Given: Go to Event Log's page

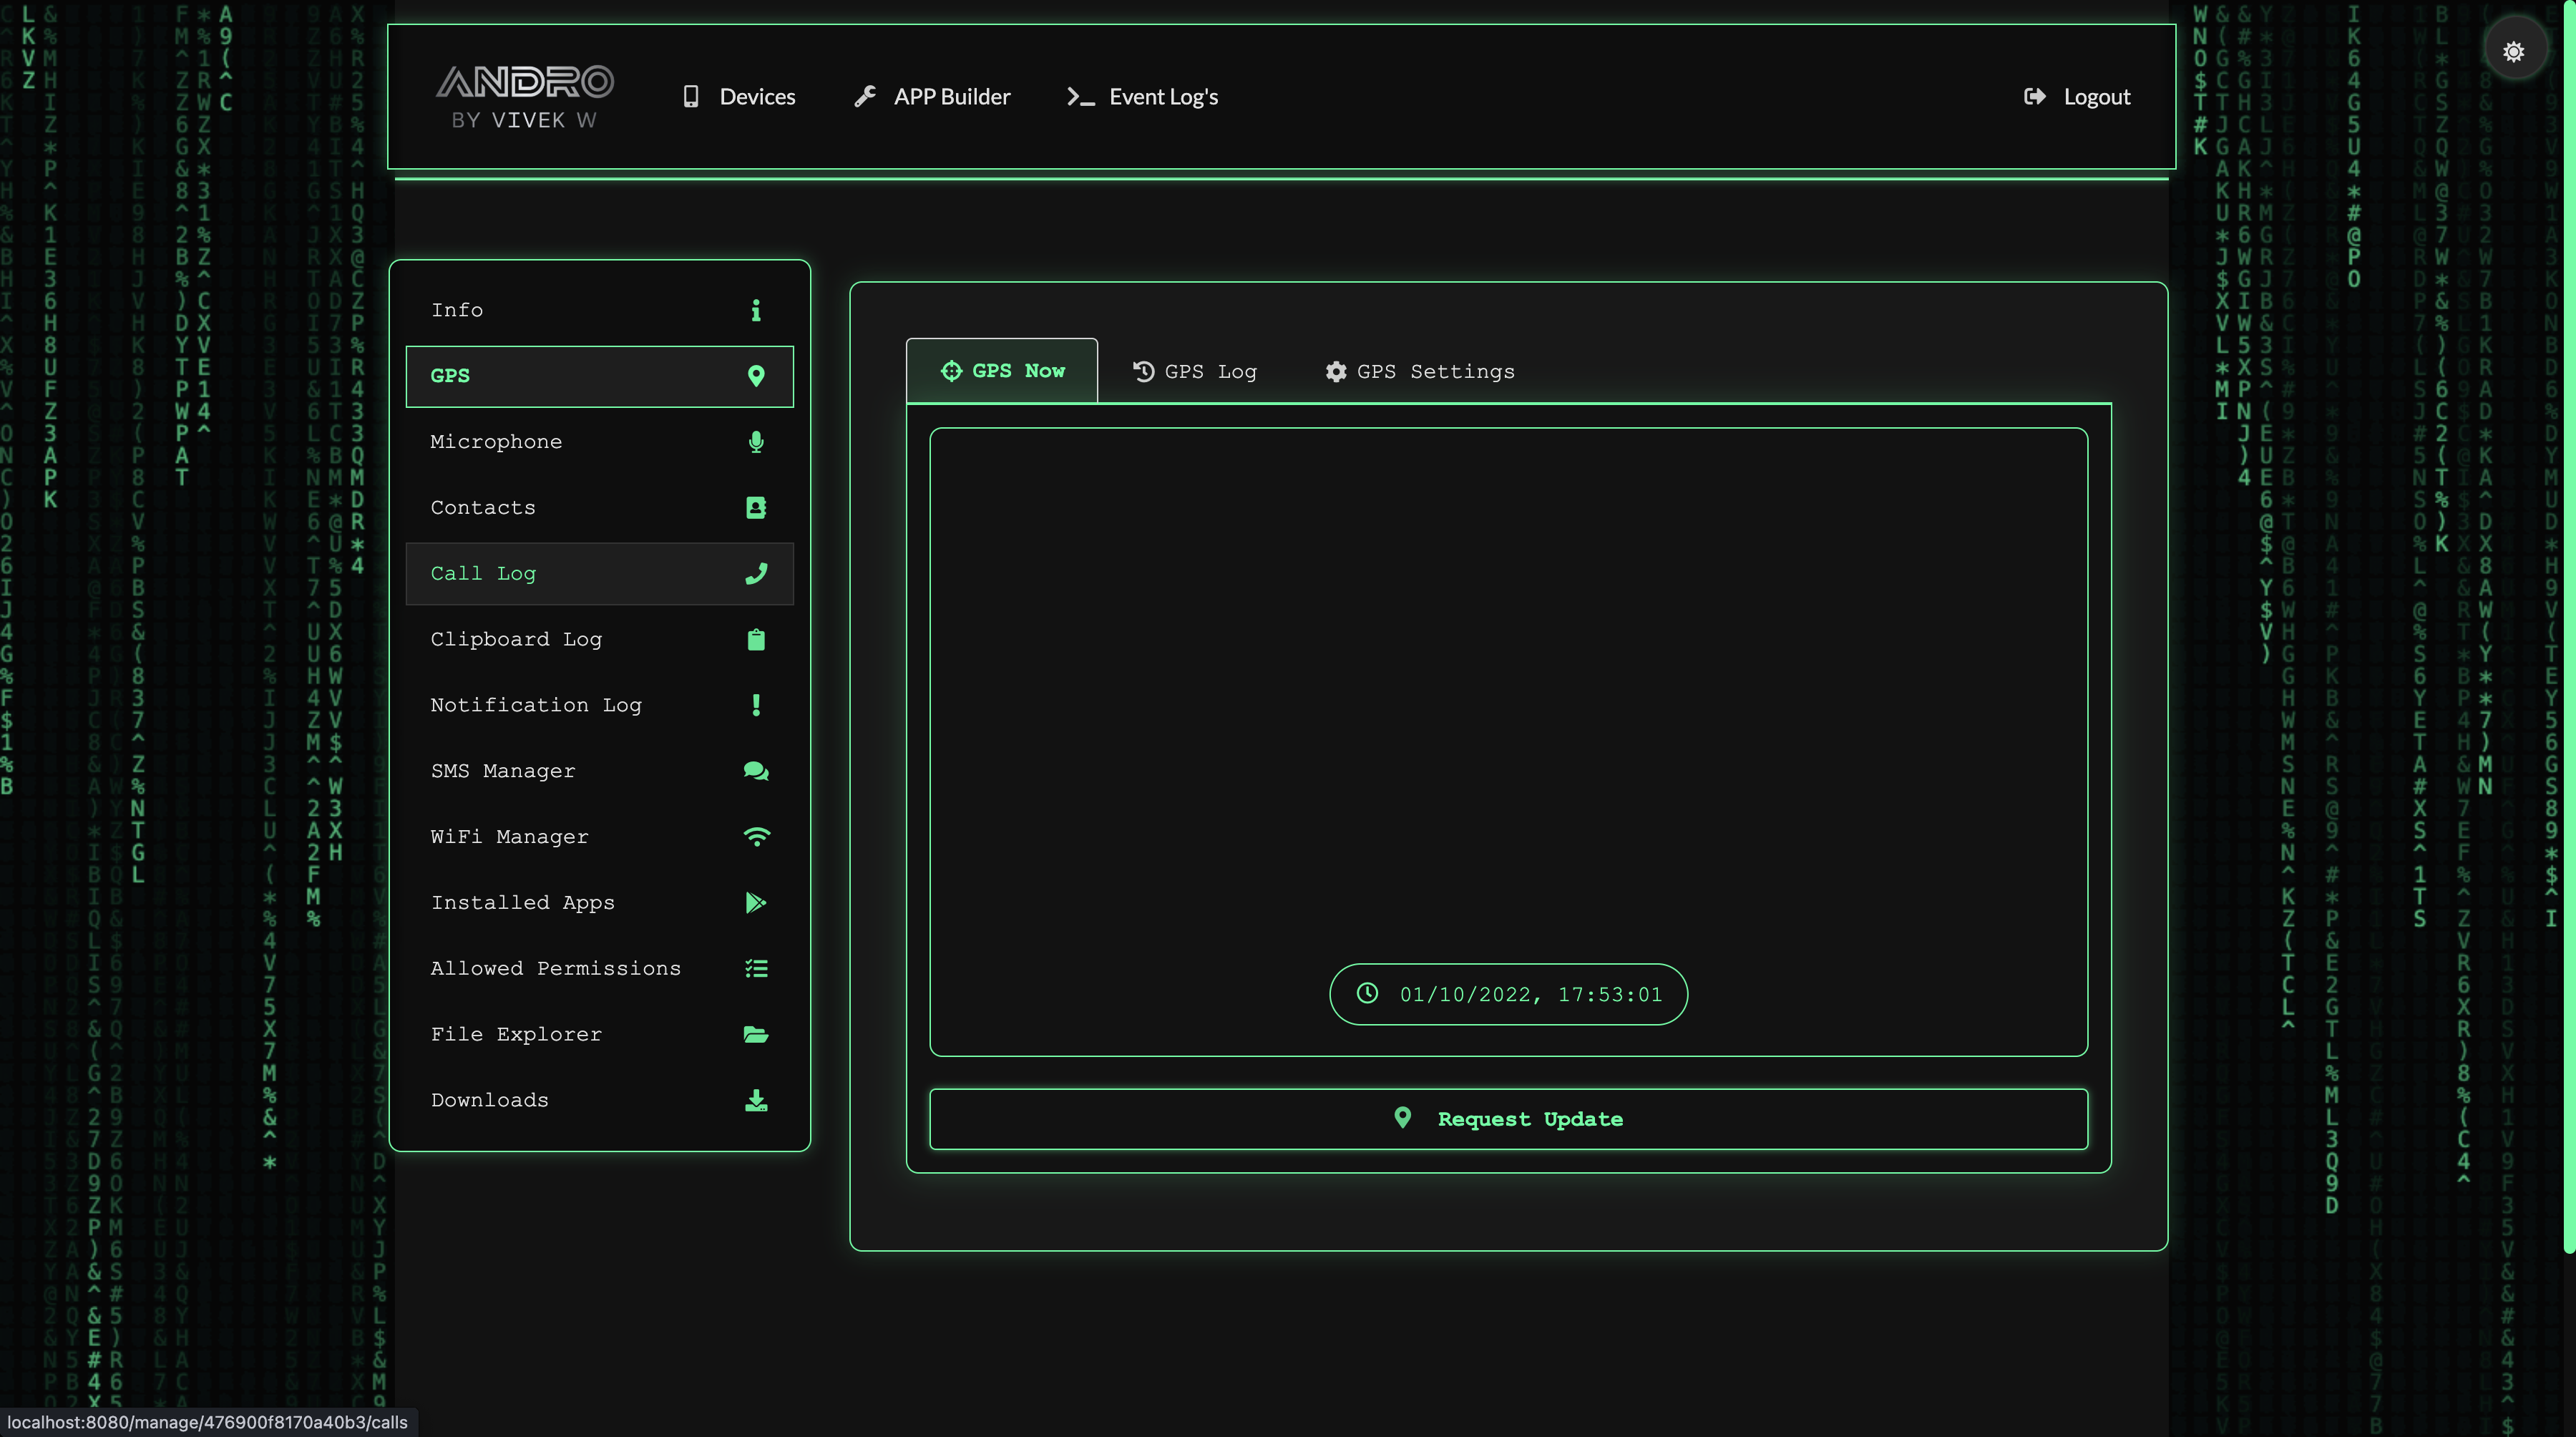Looking at the screenshot, I should tap(1142, 97).
